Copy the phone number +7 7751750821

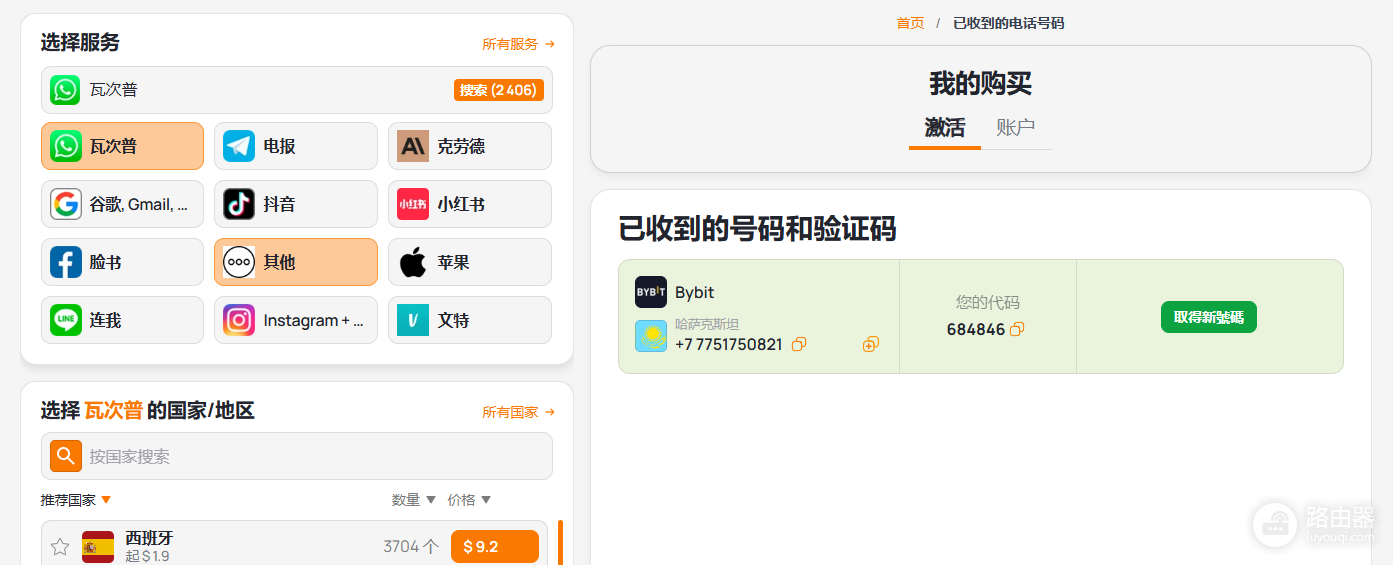pyautogui.click(x=799, y=344)
